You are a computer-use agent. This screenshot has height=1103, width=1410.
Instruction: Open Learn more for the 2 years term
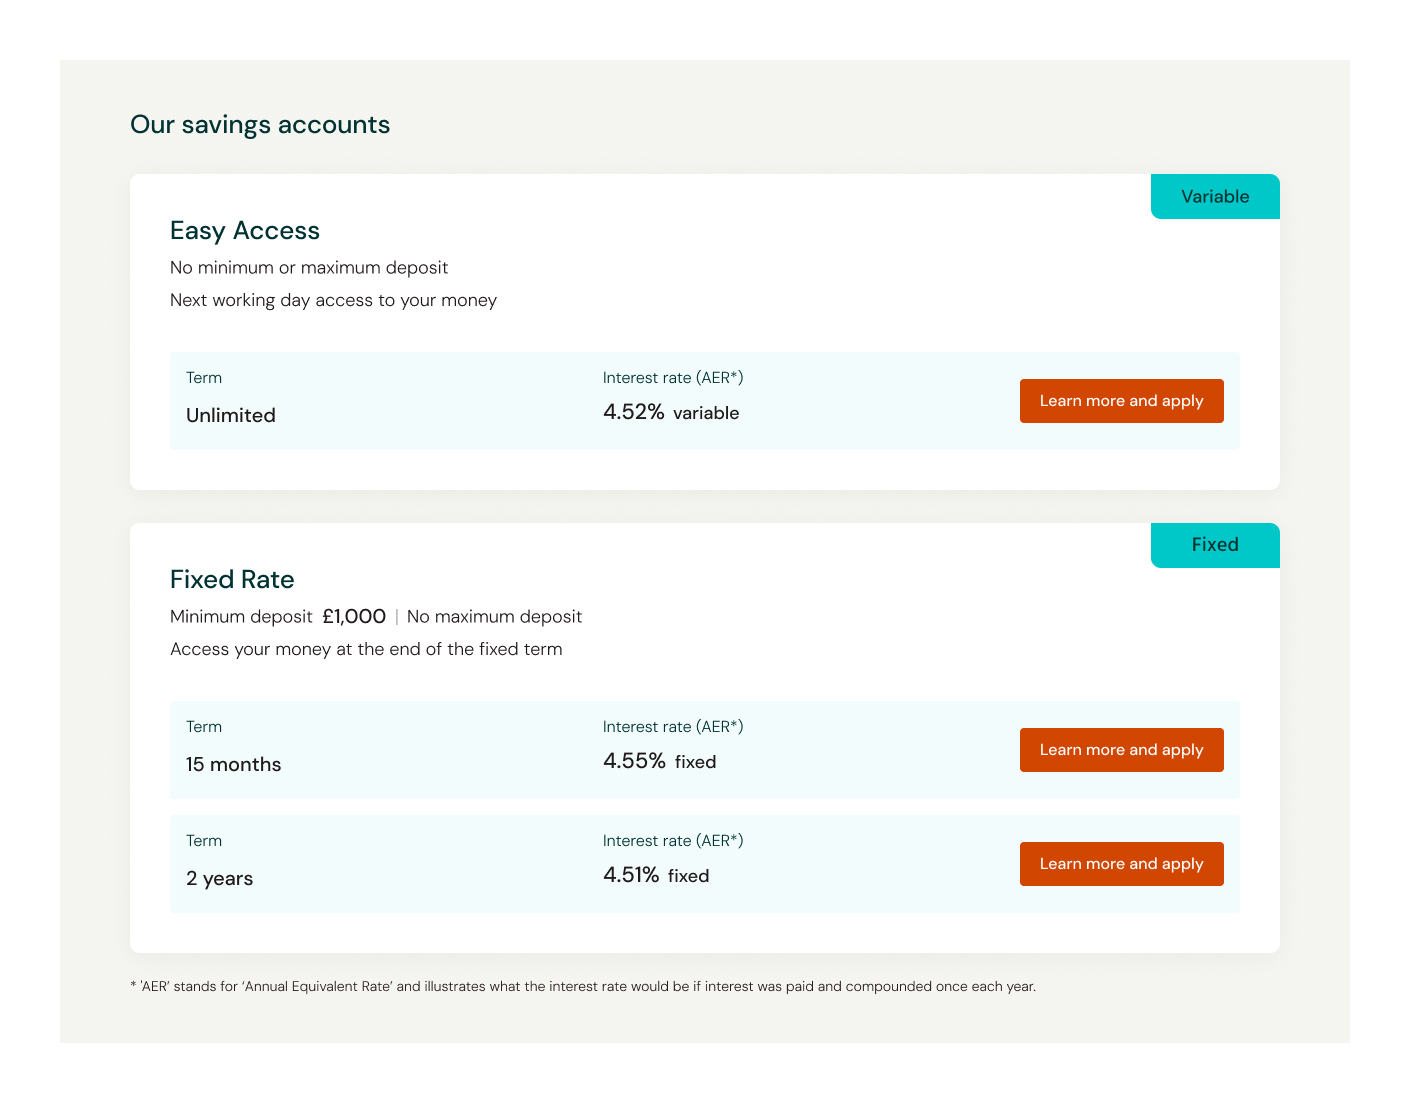pyautogui.click(x=1121, y=864)
